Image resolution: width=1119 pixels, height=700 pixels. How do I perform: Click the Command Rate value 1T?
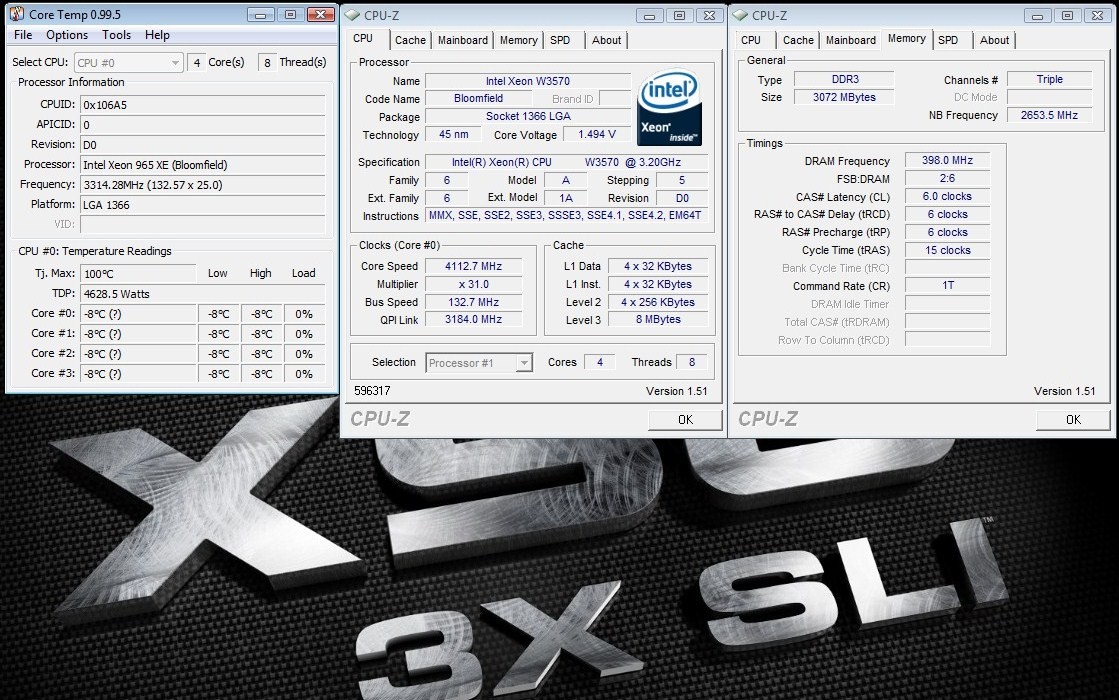point(947,285)
